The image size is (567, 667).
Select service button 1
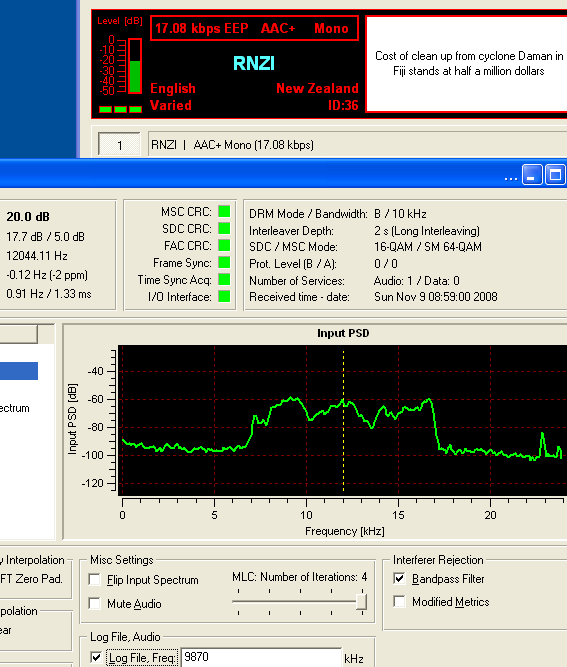(x=119, y=145)
